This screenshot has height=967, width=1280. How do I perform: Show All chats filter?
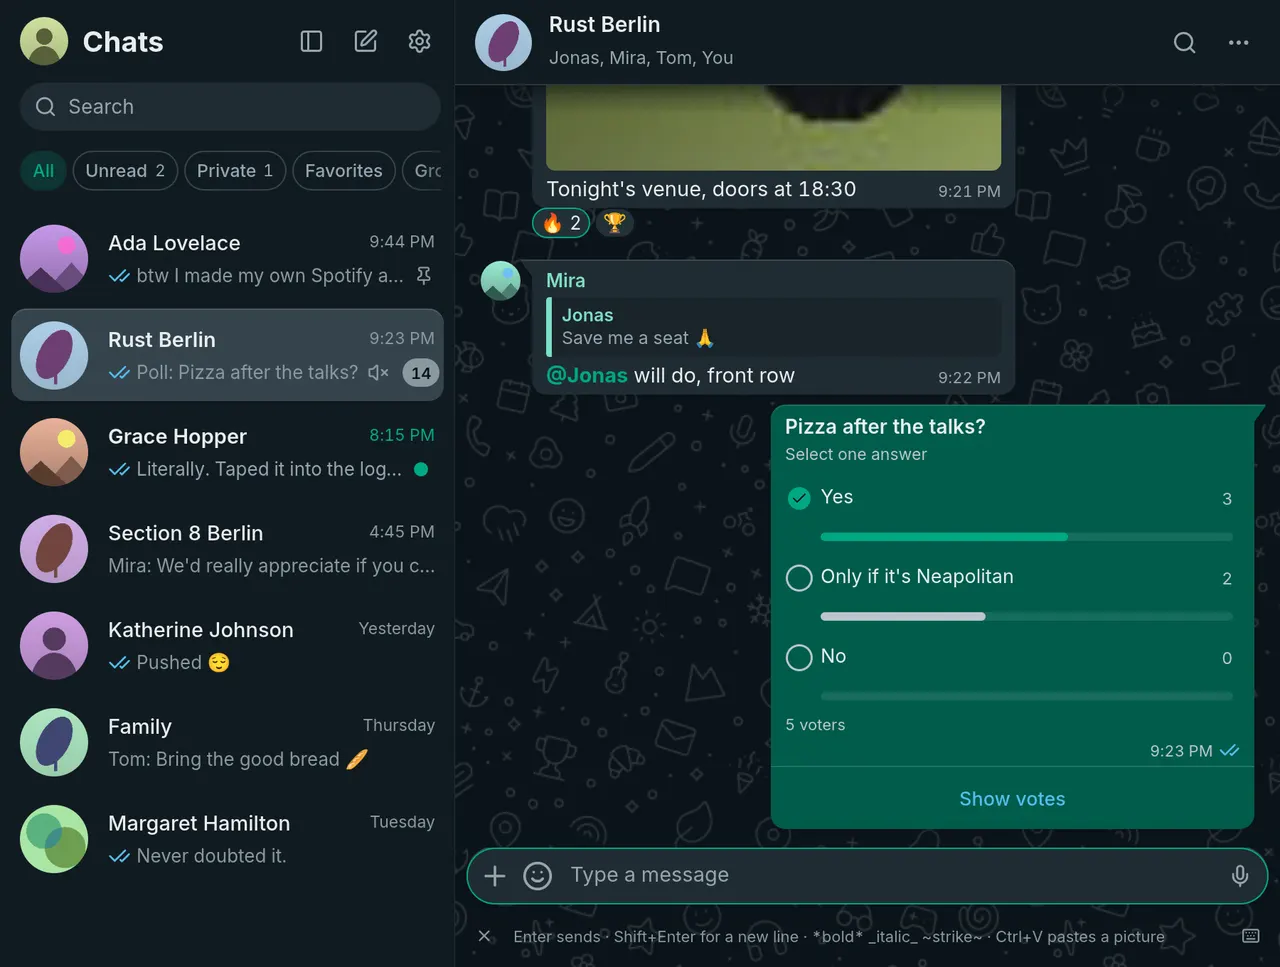click(43, 171)
